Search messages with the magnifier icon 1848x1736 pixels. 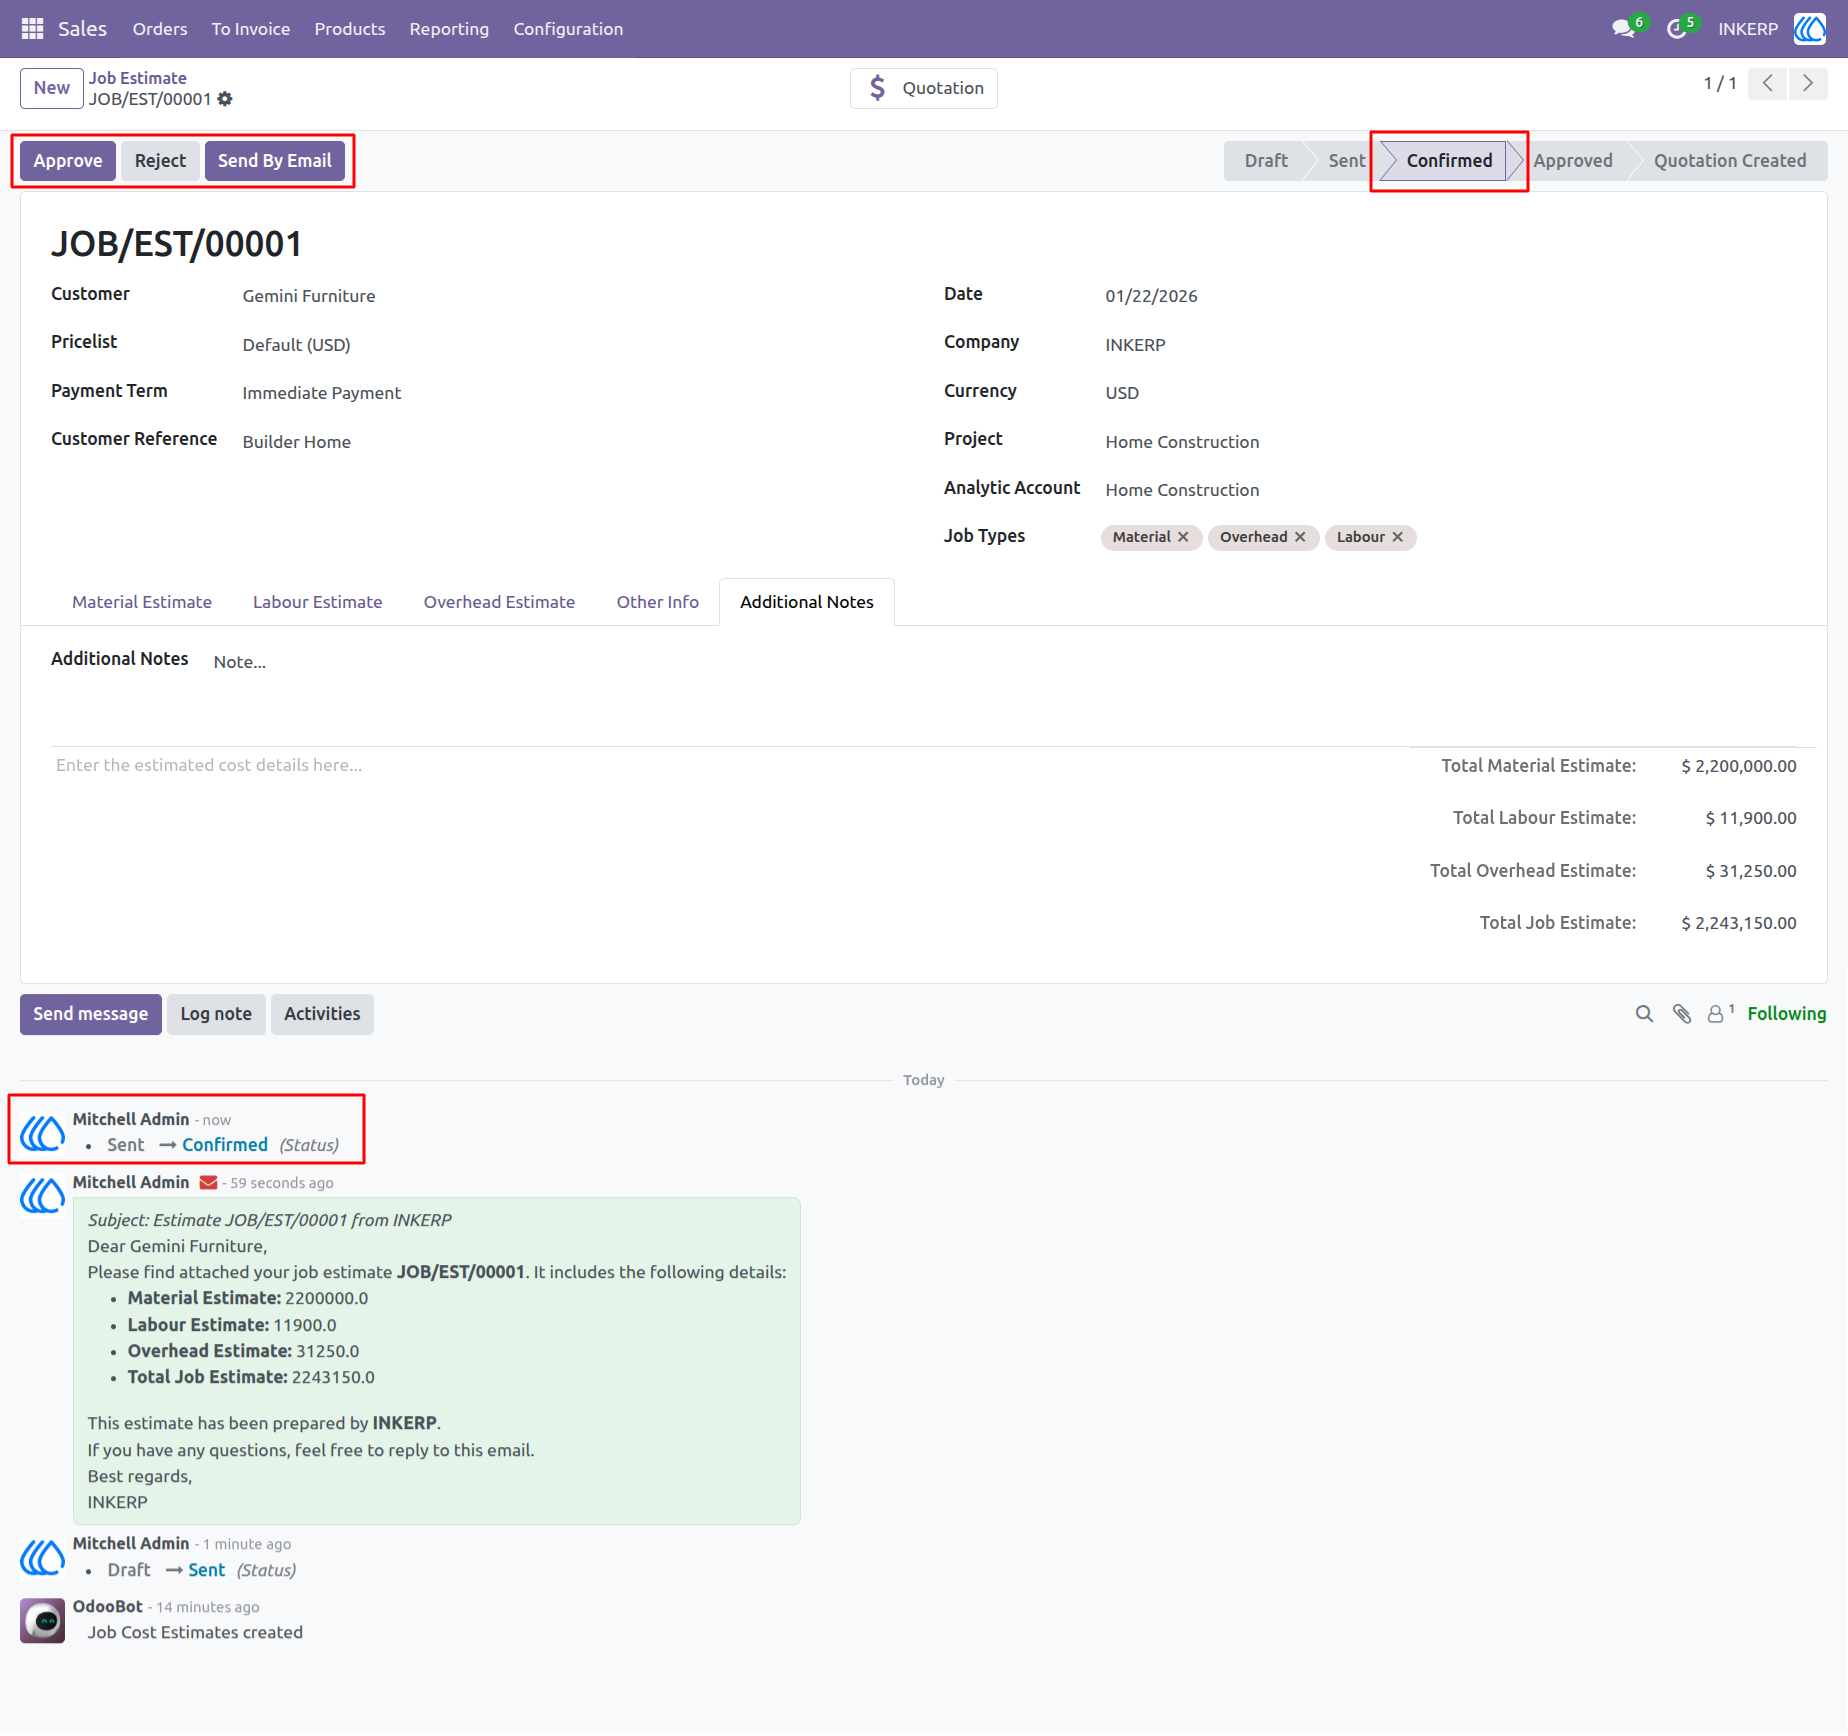[x=1644, y=1014]
